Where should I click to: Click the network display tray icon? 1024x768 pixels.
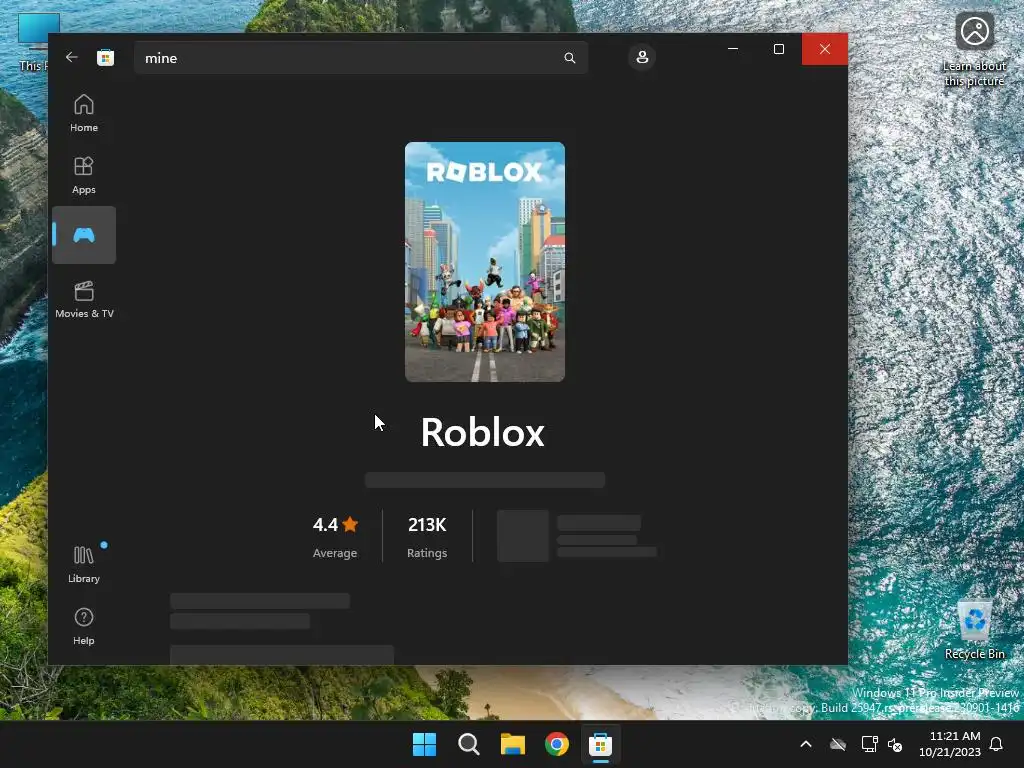point(869,744)
